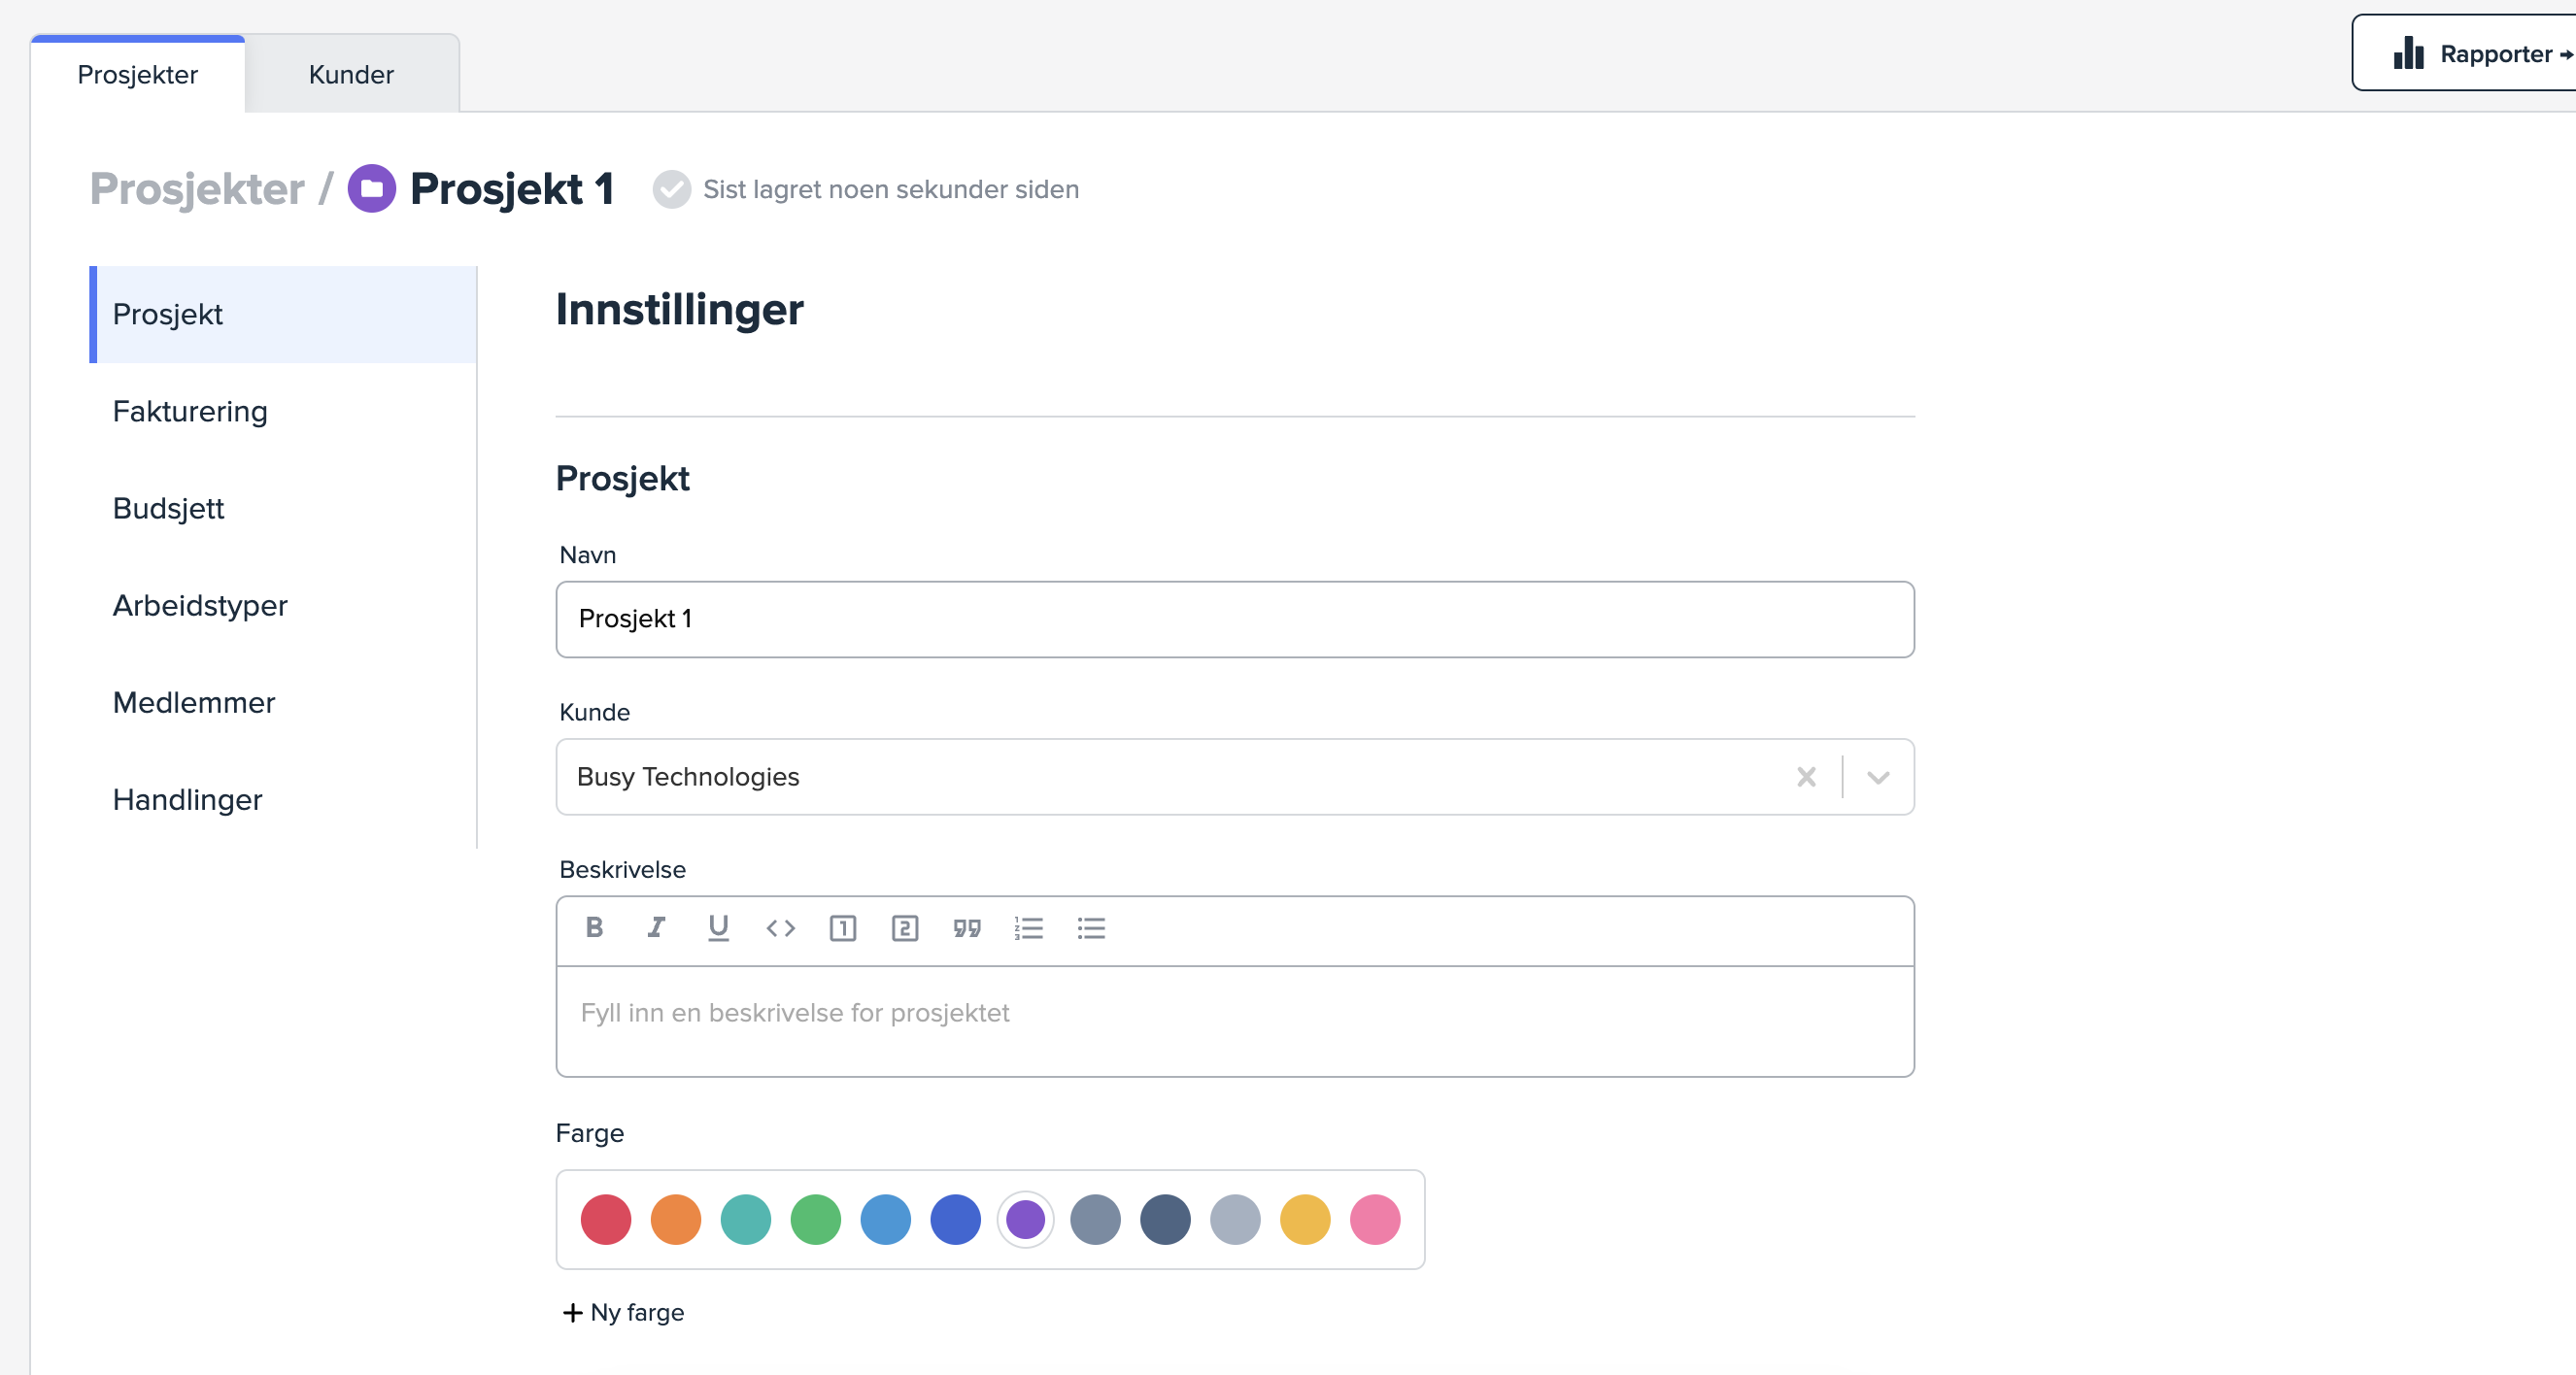Image resolution: width=2576 pixels, height=1375 pixels.
Task: Add a new color with Ny farge
Action: (624, 1312)
